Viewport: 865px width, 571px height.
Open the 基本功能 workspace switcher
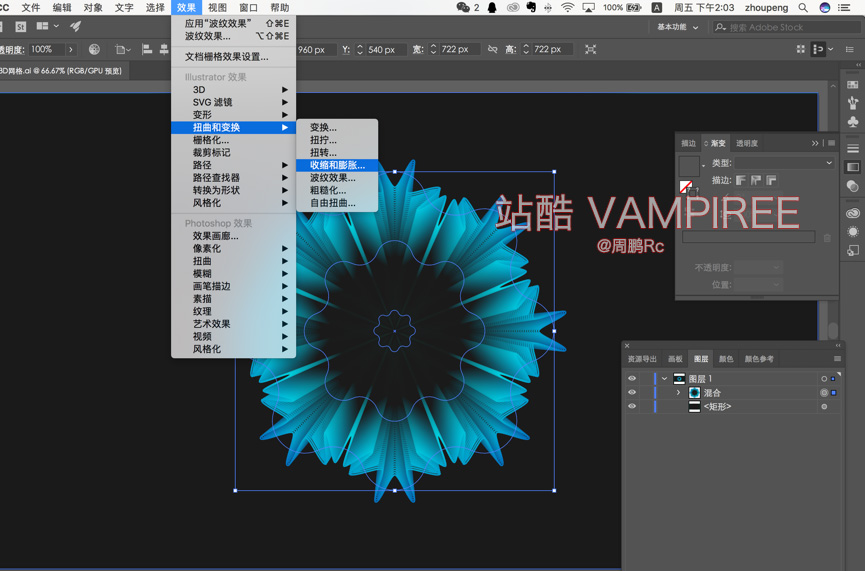click(677, 27)
